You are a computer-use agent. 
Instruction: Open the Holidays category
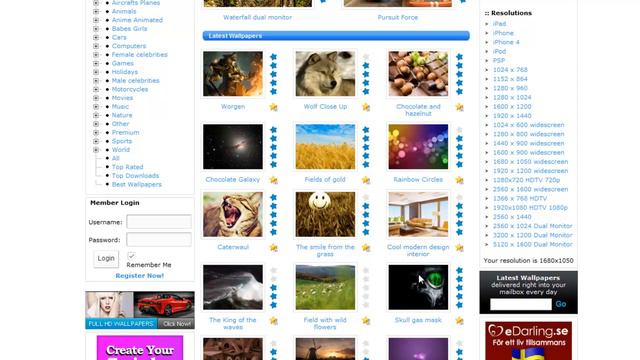pyautogui.click(x=124, y=72)
